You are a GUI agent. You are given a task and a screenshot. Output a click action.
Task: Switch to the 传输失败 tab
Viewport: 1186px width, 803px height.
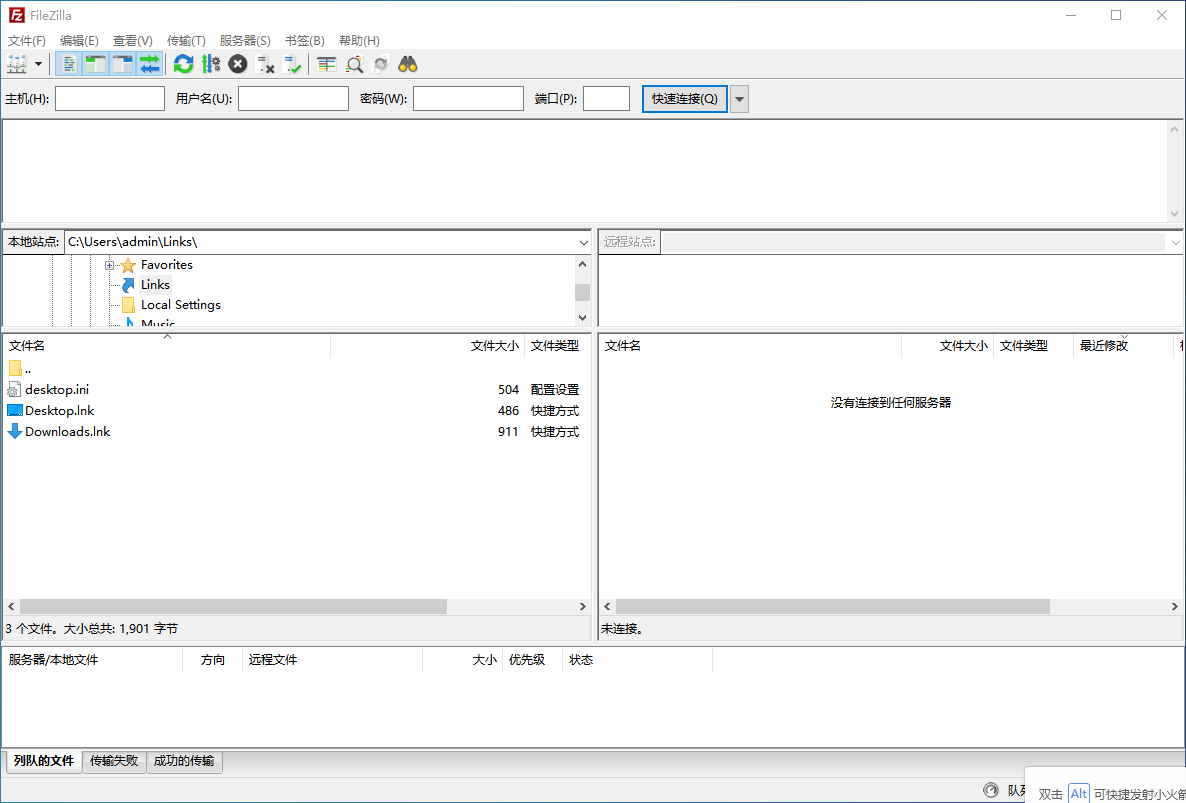coord(114,761)
